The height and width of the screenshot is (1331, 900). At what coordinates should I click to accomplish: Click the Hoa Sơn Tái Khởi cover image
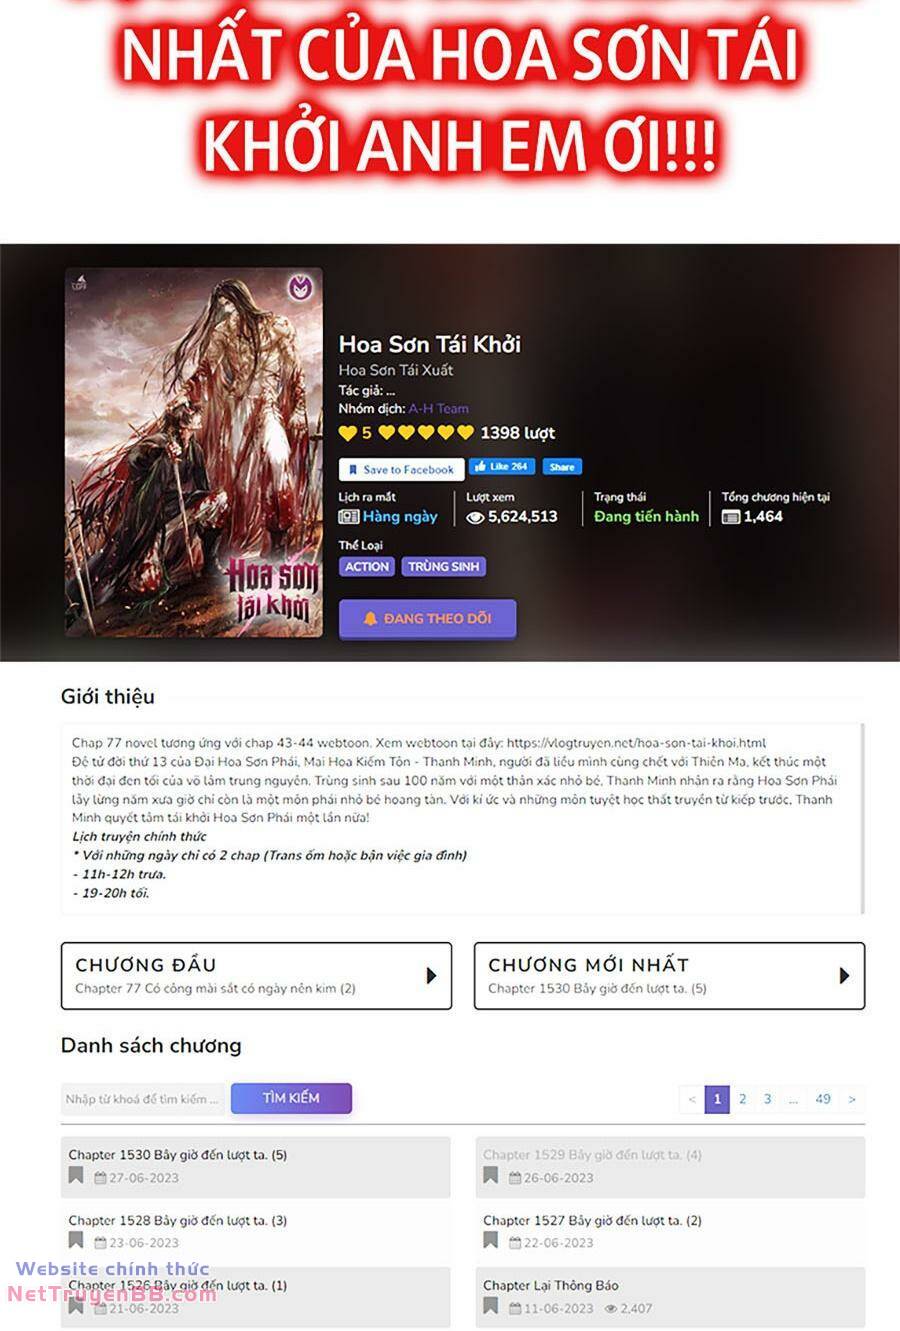click(194, 452)
